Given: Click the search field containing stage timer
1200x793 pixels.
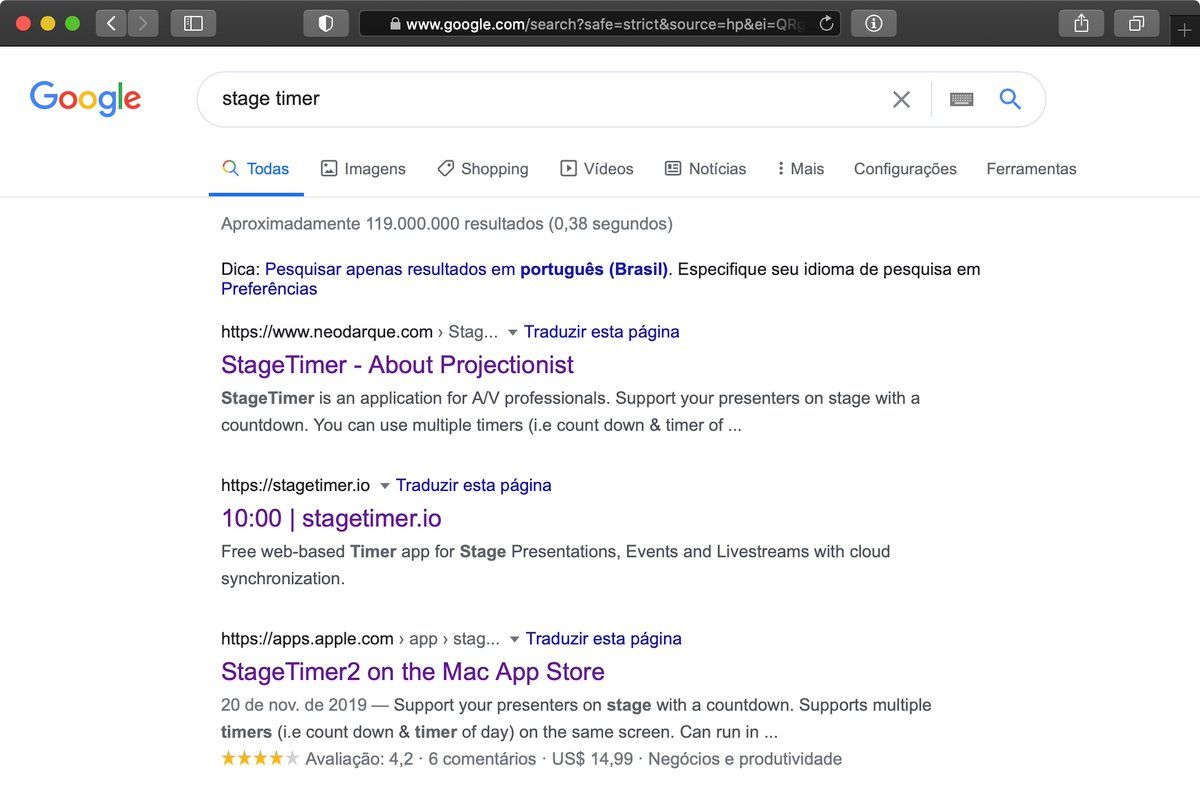Looking at the screenshot, I should point(540,99).
